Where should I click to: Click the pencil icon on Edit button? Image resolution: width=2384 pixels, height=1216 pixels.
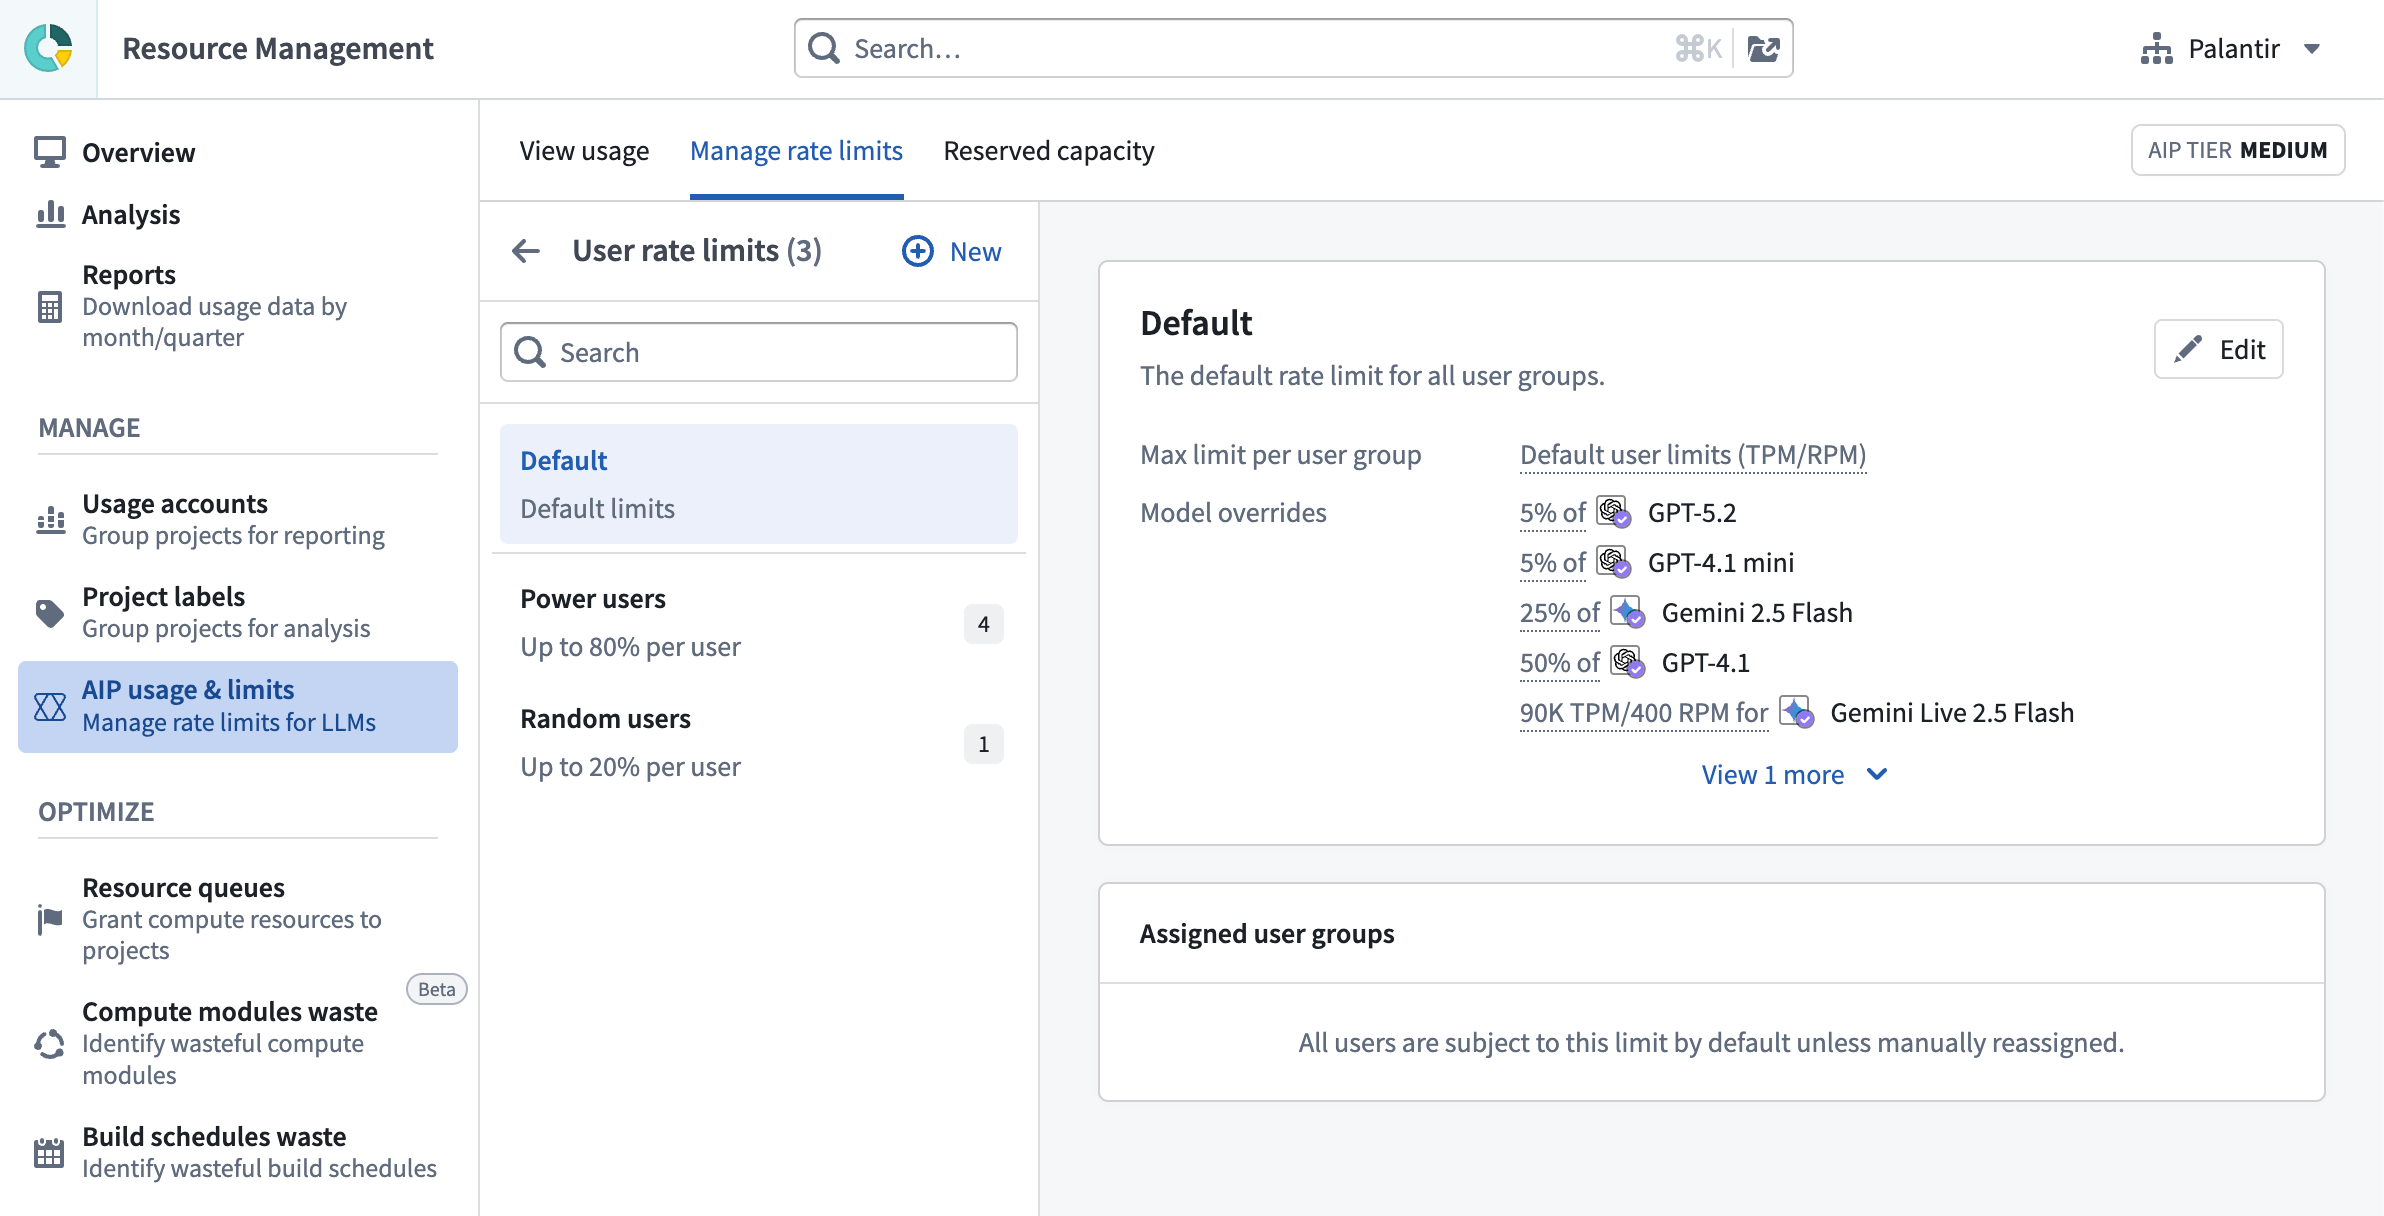[2188, 349]
